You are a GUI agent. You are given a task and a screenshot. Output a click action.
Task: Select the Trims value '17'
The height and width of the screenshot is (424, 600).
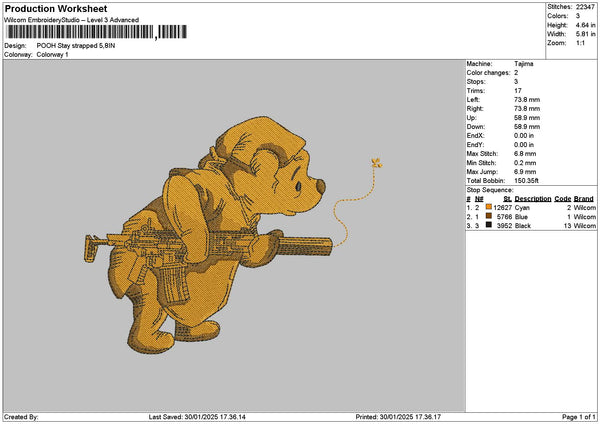click(x=518, y=91)
